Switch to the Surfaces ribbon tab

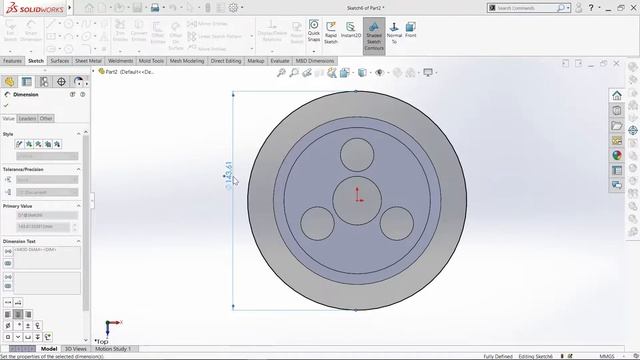coord(60,61)
